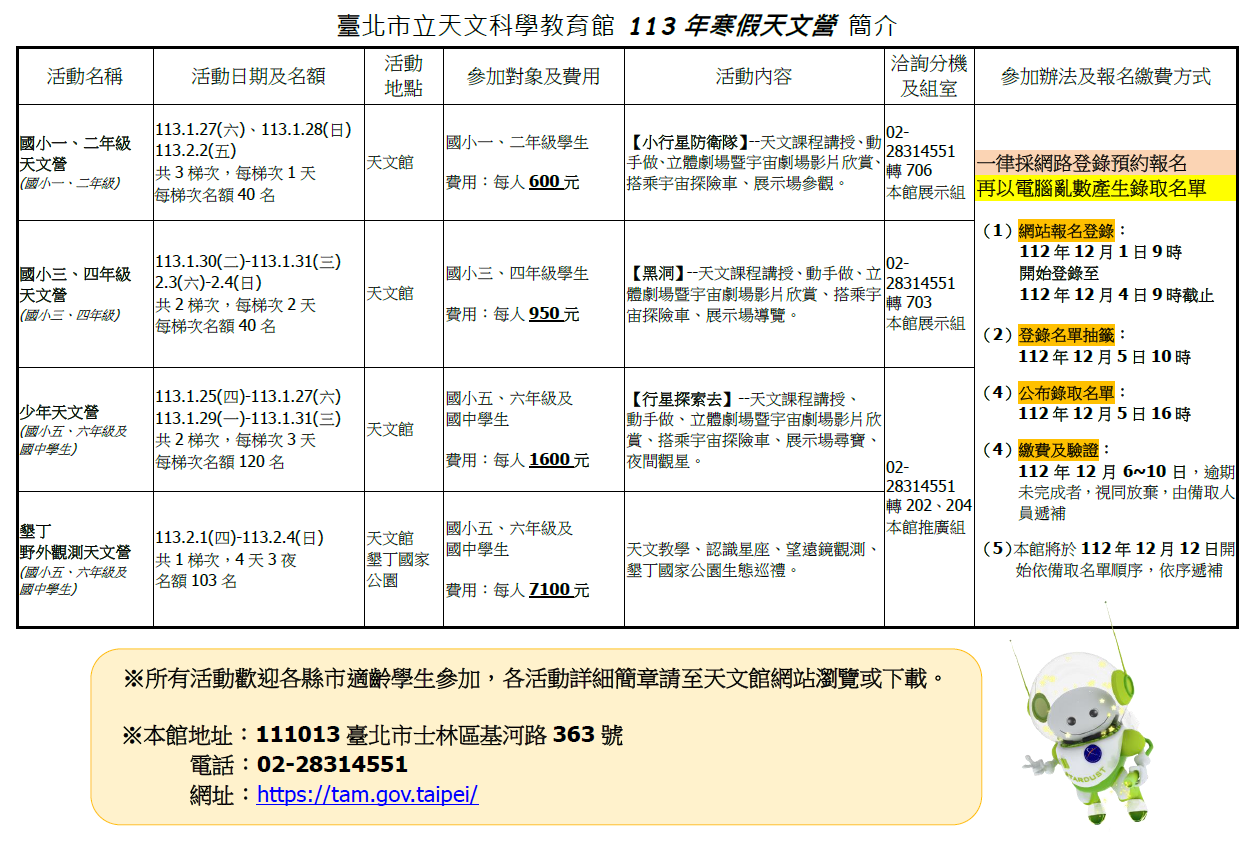Click the peach highlighted 一律採網路登錄預約報名 line
This screenshot has height=847, width=1252.
click(1083, 163)
